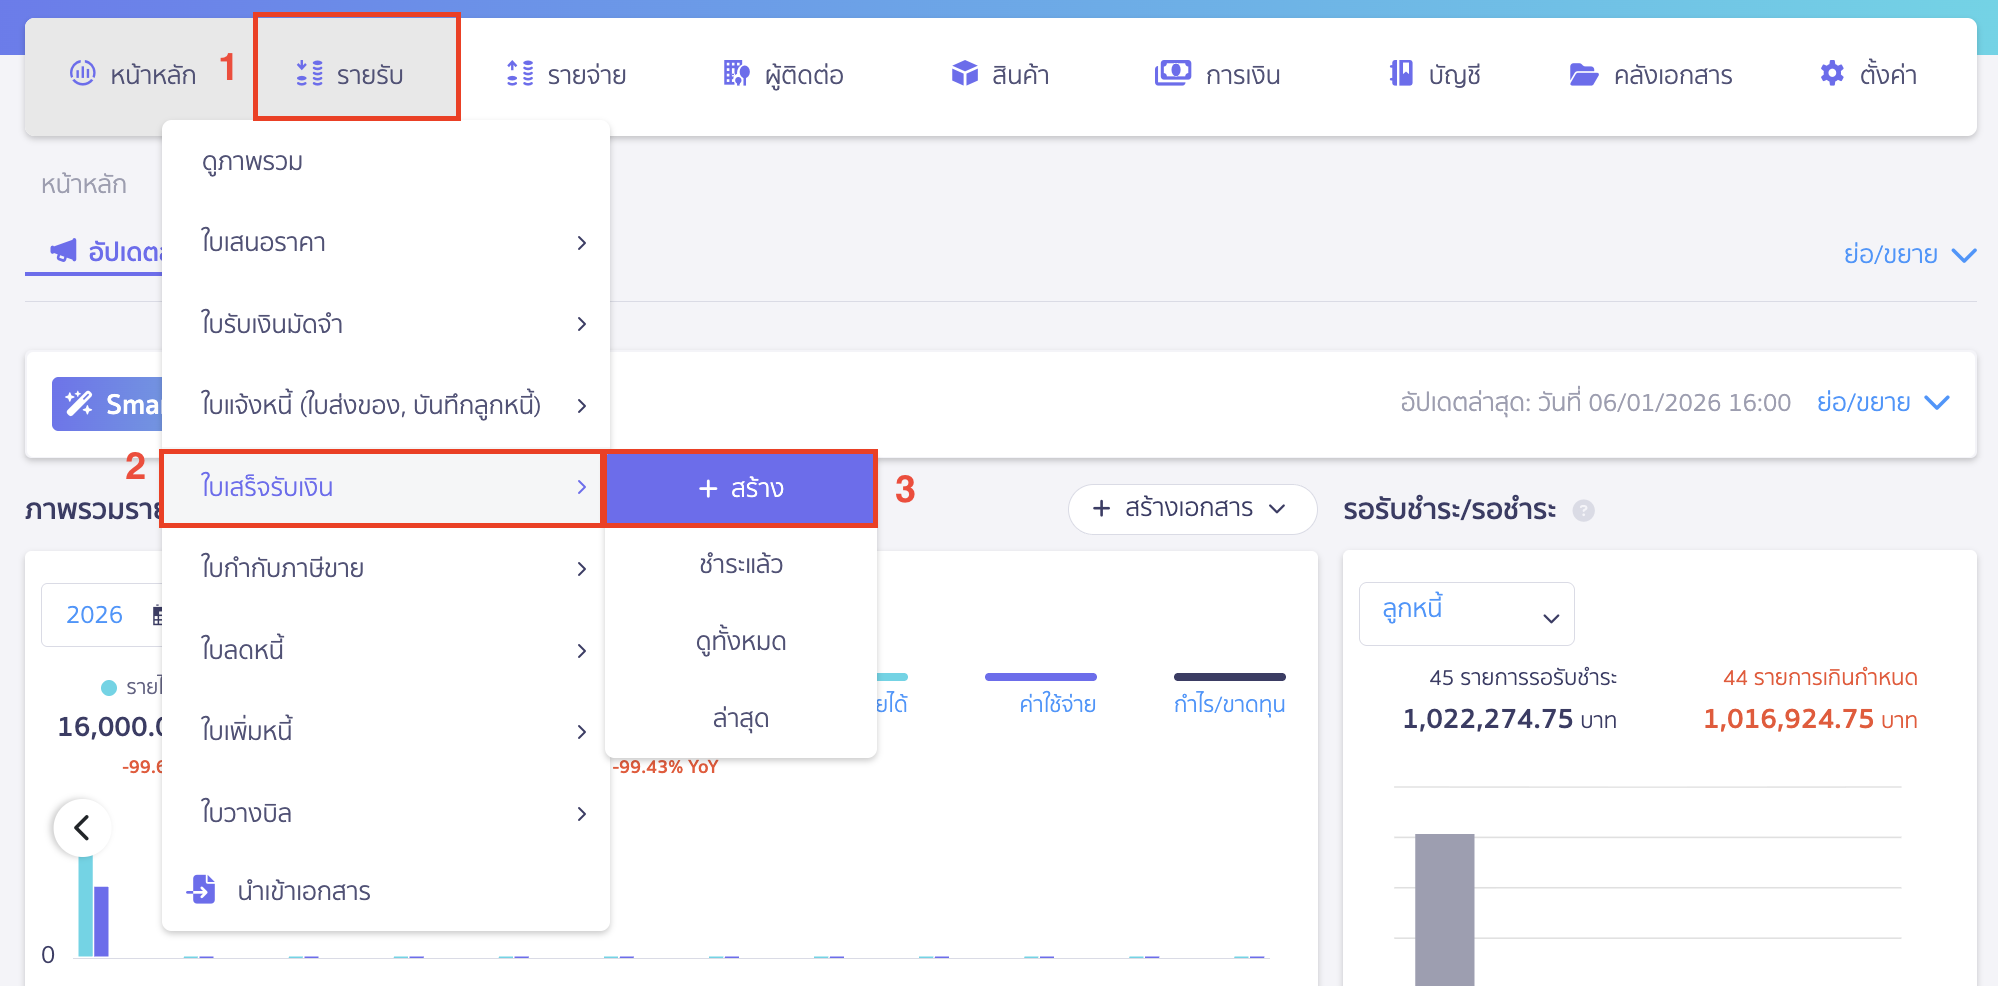Image resolution: width=1998 pixels, height=986 pixels.
Task: Click the left arrow on the chart
Action: click(x=82, y=827)
